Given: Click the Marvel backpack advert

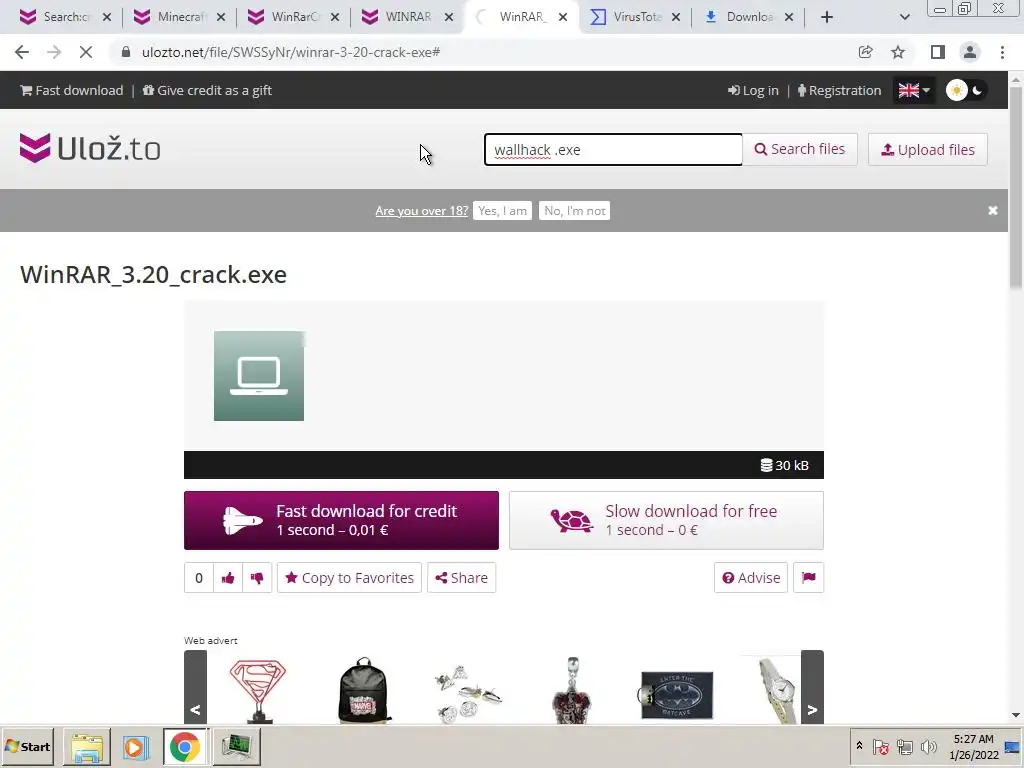Looking at the screenshot, I should click(x=364, y=690).
